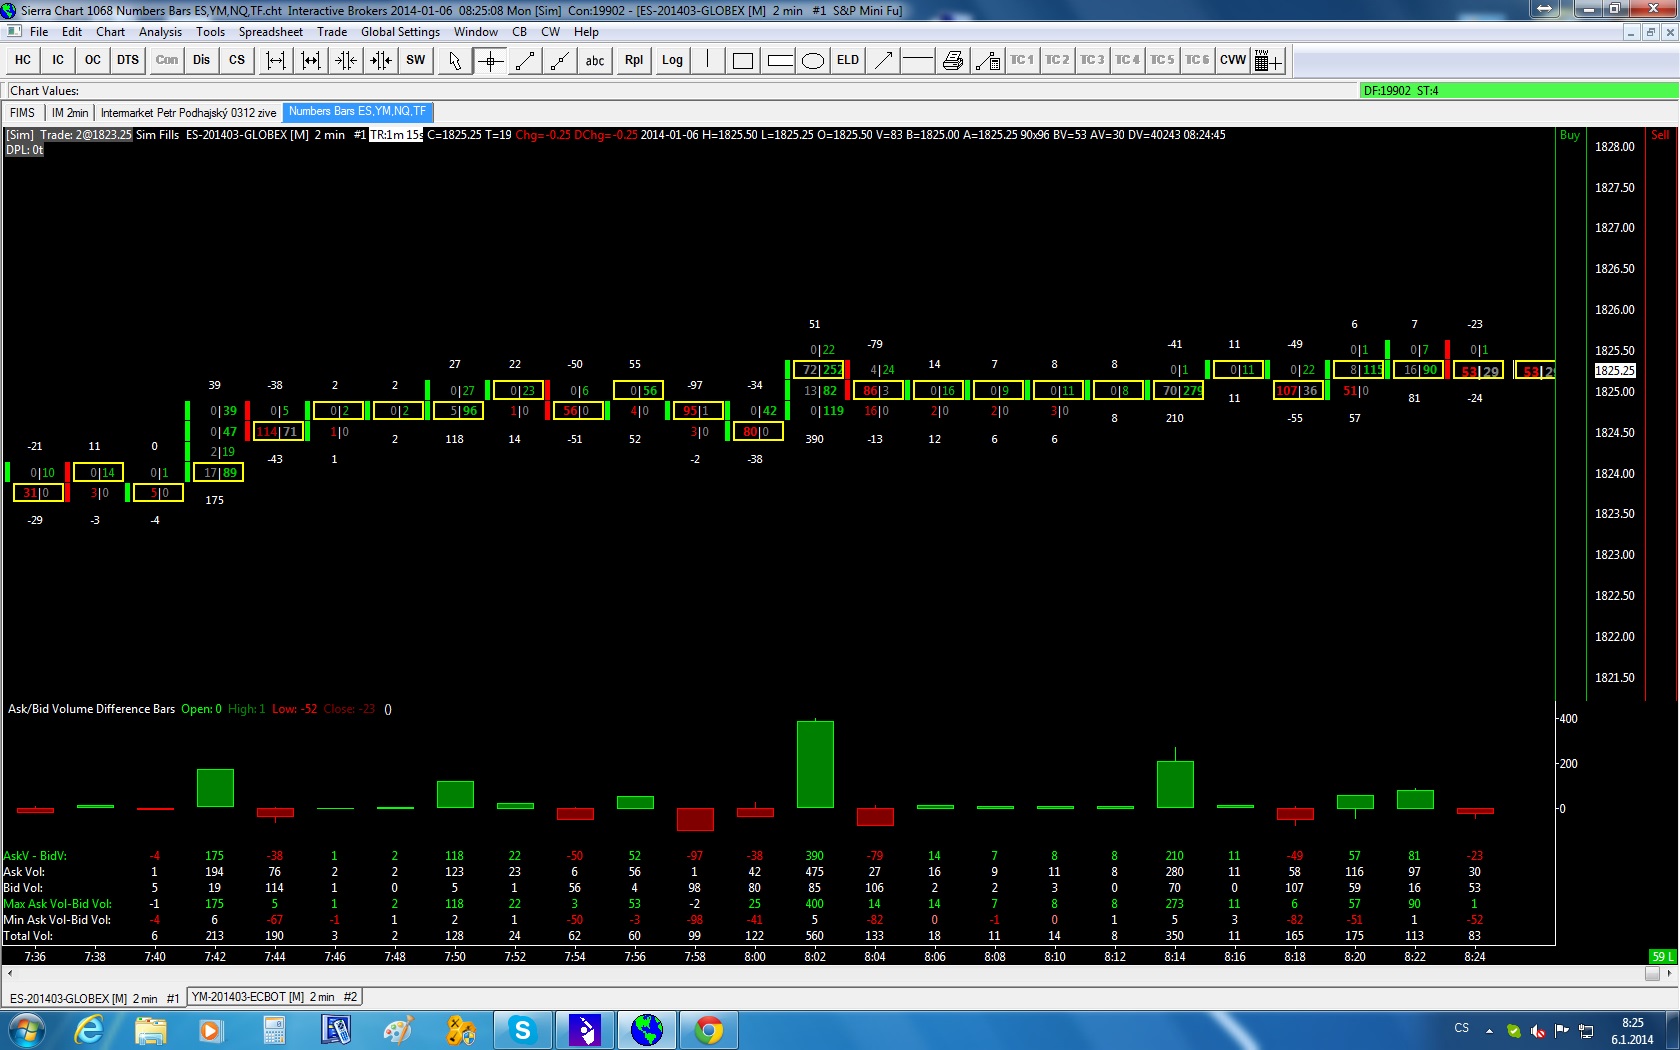Viewport: 1680px width, 1050px height.
Task: Open Windows Explorer folder on the taskbar
Action: coord(150,1030)
